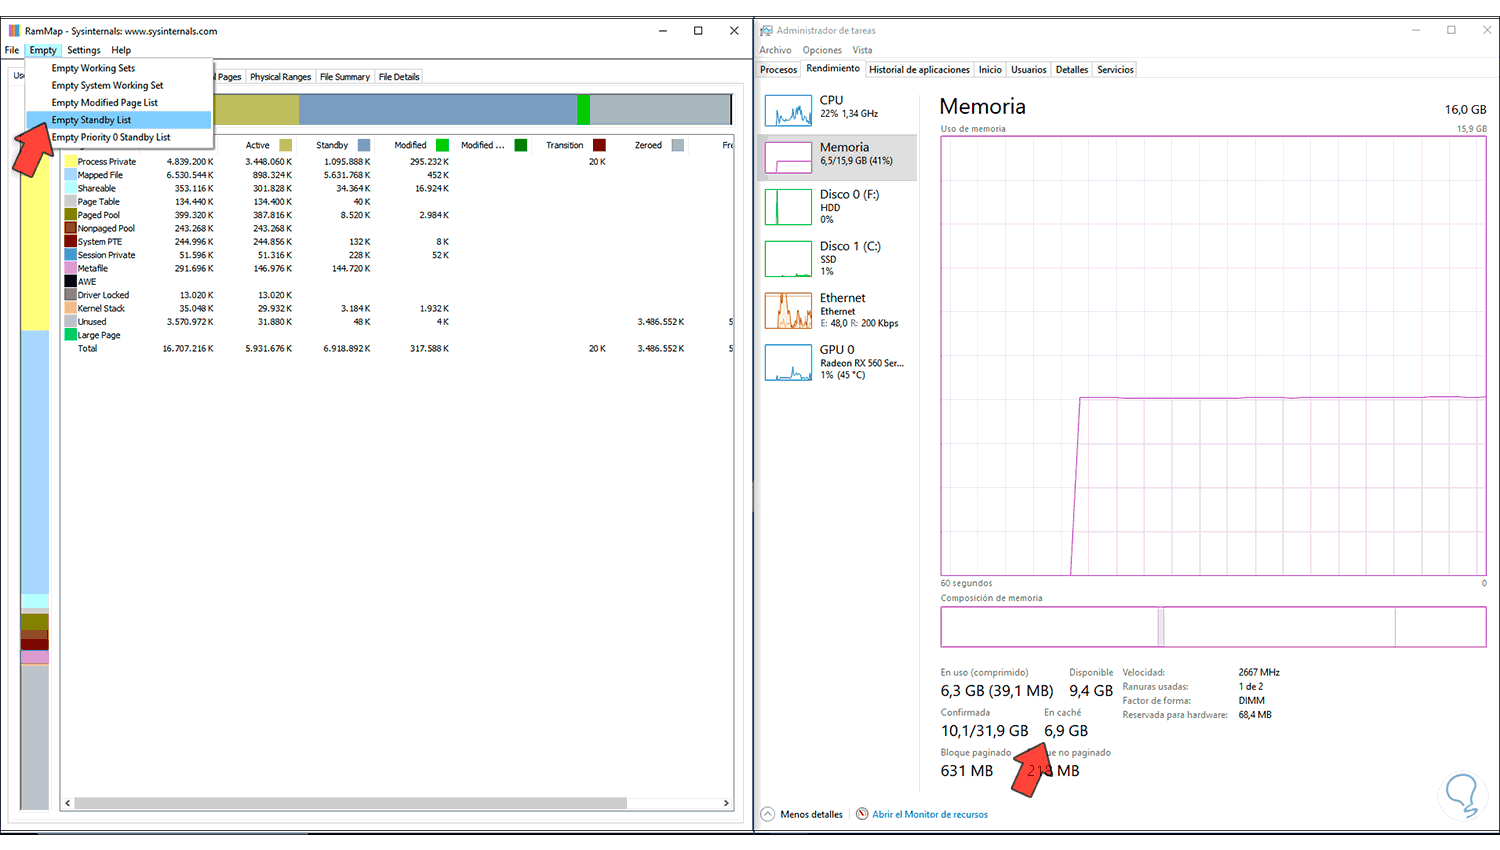This screenshot has height=850, width=1500.
Task: Click the En caché value 6,9 GB
Action: [x=1066, y=731]
